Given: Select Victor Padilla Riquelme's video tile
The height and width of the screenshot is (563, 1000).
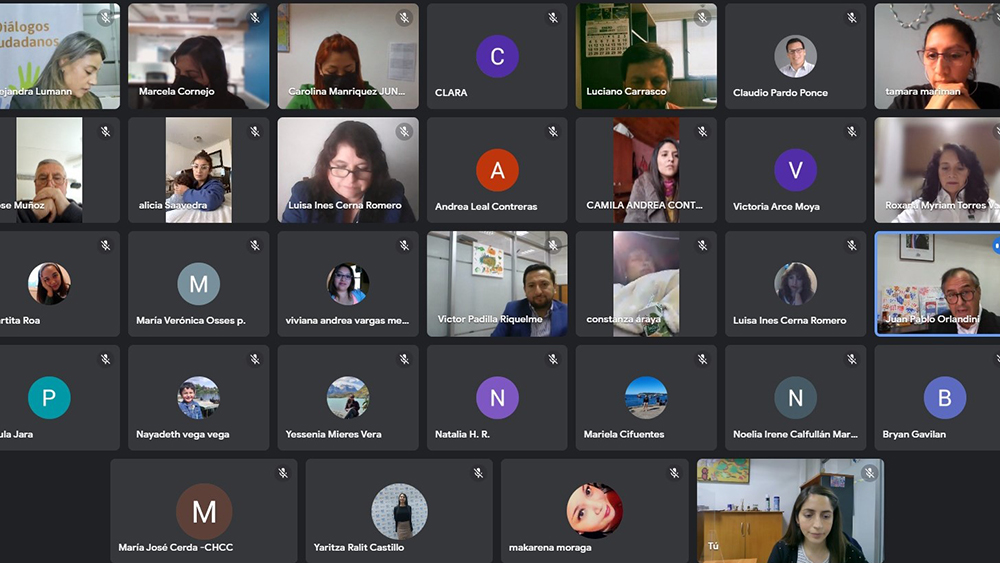Looking at the screenshot, I should click(x=497, y=283).
